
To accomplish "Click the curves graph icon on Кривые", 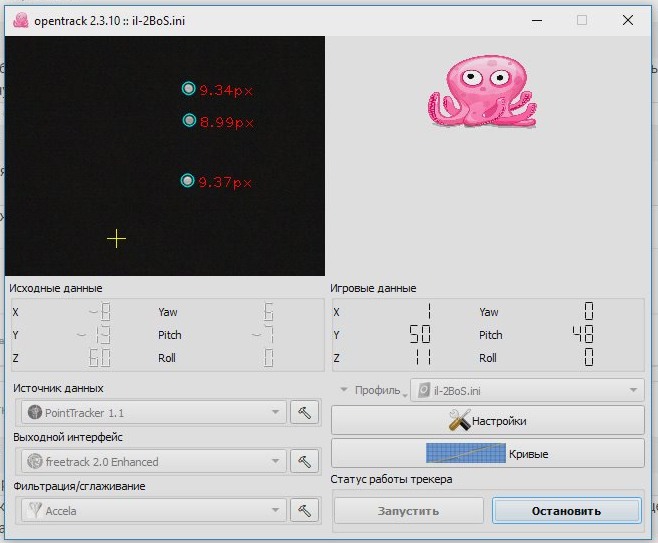I will 465,453.
